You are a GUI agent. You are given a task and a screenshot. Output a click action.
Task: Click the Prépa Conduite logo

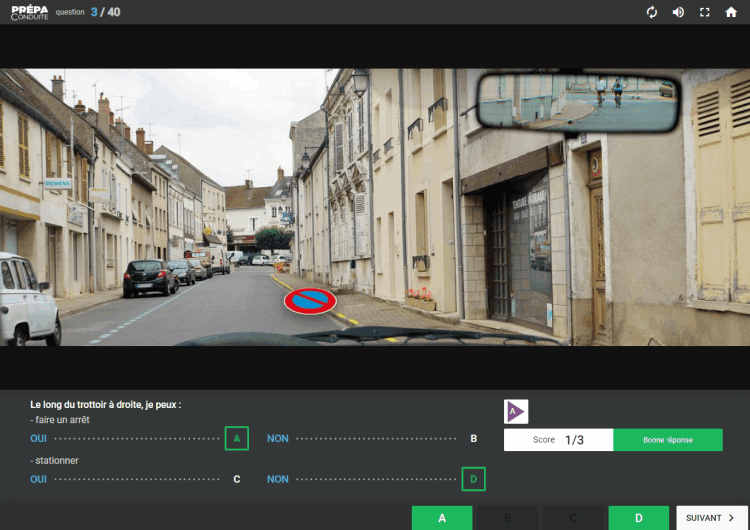[28, 12]
